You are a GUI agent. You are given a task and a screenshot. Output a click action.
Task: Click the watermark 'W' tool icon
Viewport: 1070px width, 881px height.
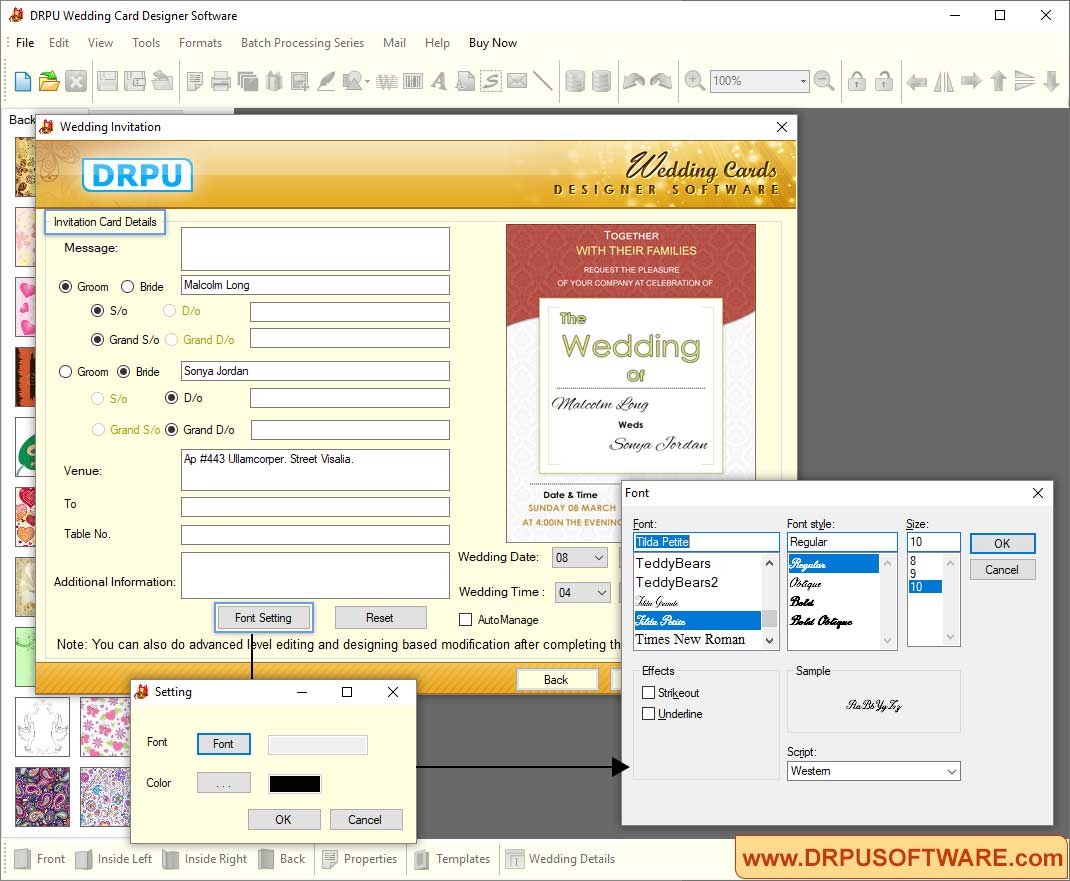(387, 82)
